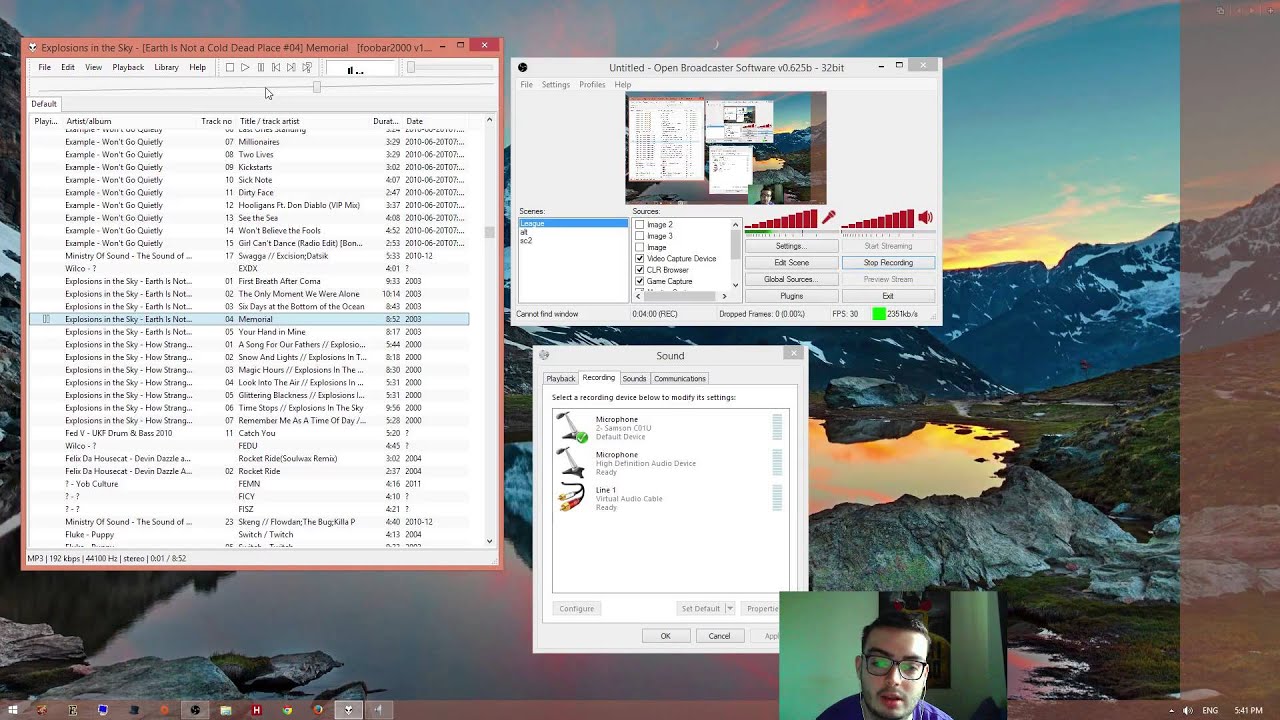The width and height of the screenshot is (1280, 720).
Task: Click the Edit Scene button
Action: pyautogui.click(x=791, y=263)
